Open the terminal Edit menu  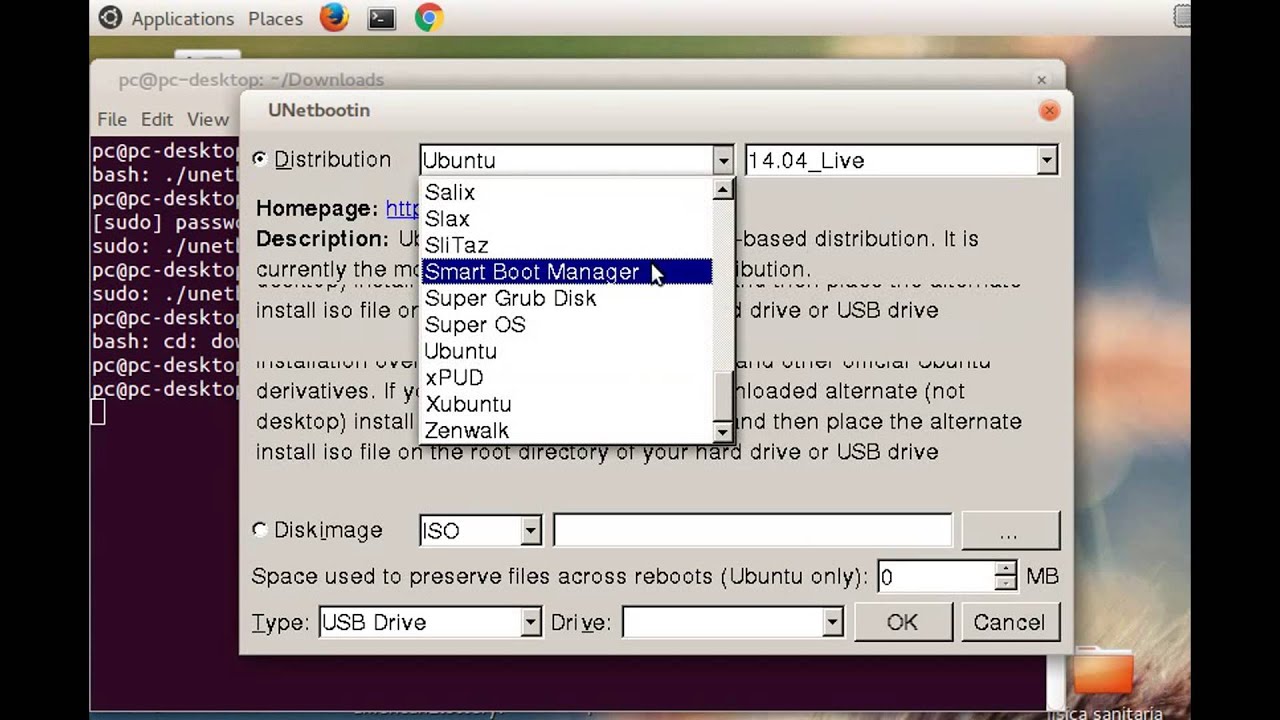(156, 119)
